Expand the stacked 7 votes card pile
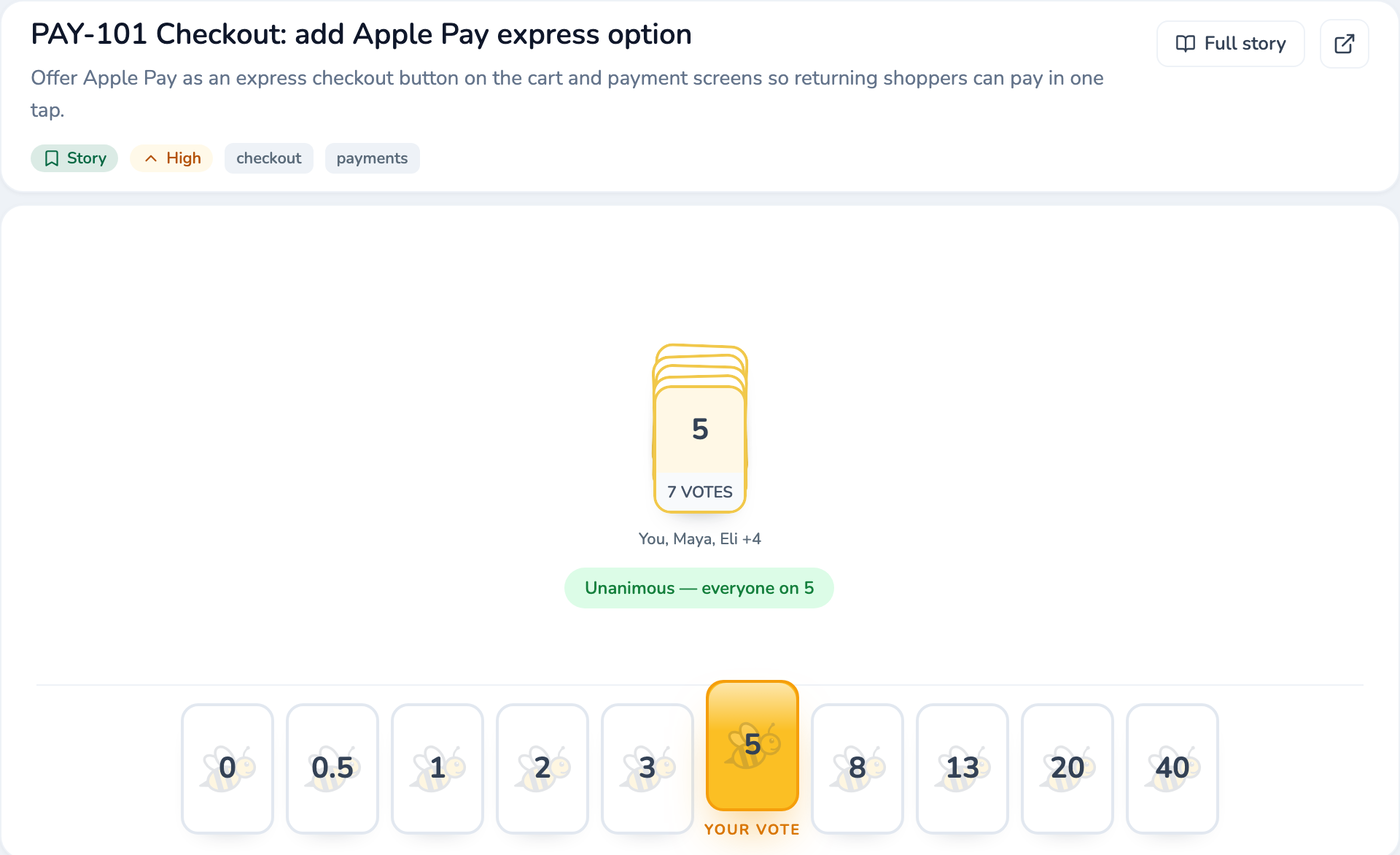 coord(700,428)
